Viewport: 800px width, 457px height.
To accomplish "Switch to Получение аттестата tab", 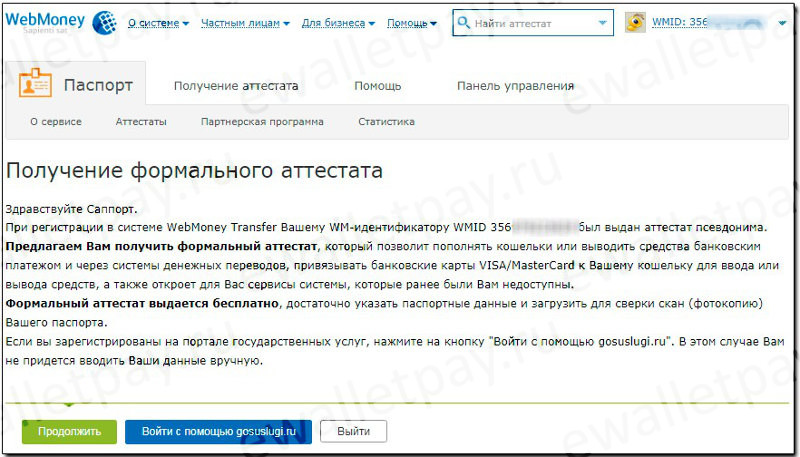I will pyautogui.click(x=236, y=86).
